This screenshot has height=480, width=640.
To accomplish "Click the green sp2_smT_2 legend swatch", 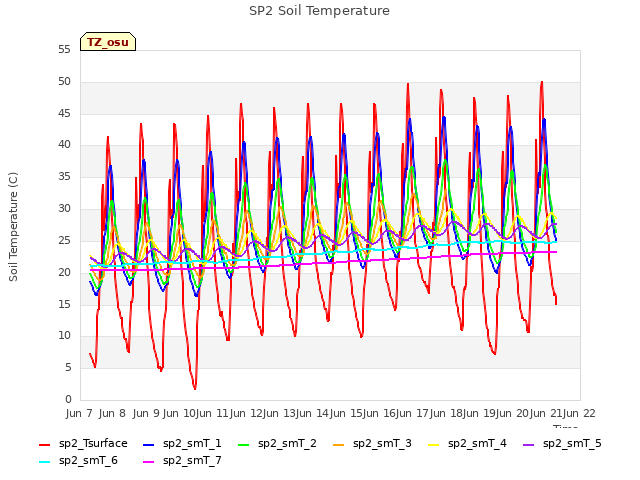I will pos(244,444).
